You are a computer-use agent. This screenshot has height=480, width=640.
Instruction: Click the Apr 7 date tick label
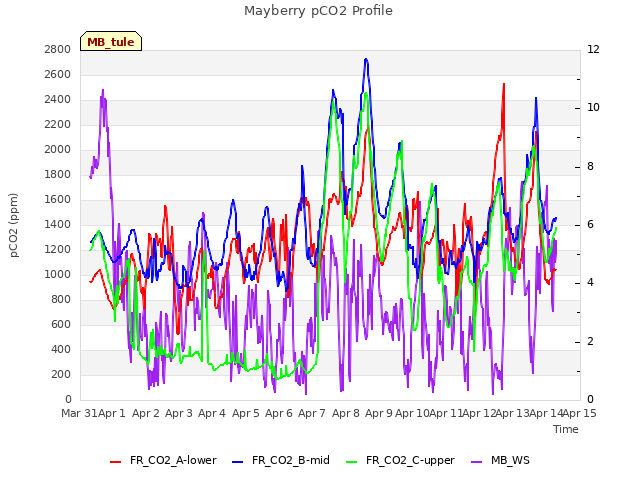(312, 413)
